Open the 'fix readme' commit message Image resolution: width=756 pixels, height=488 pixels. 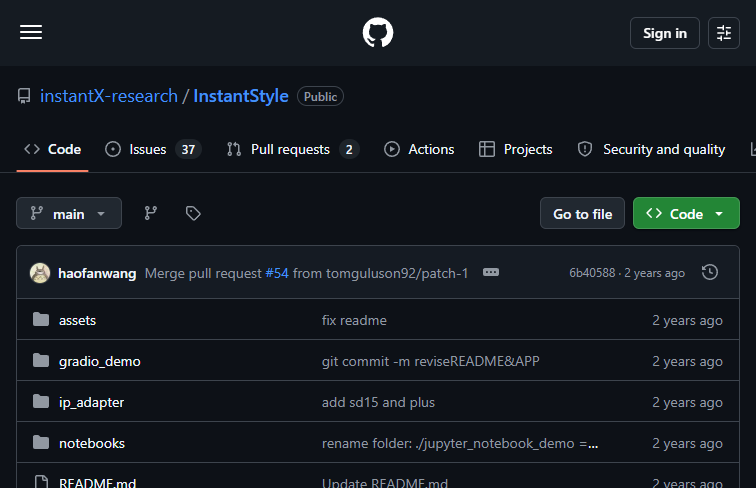tap(354, 320)
